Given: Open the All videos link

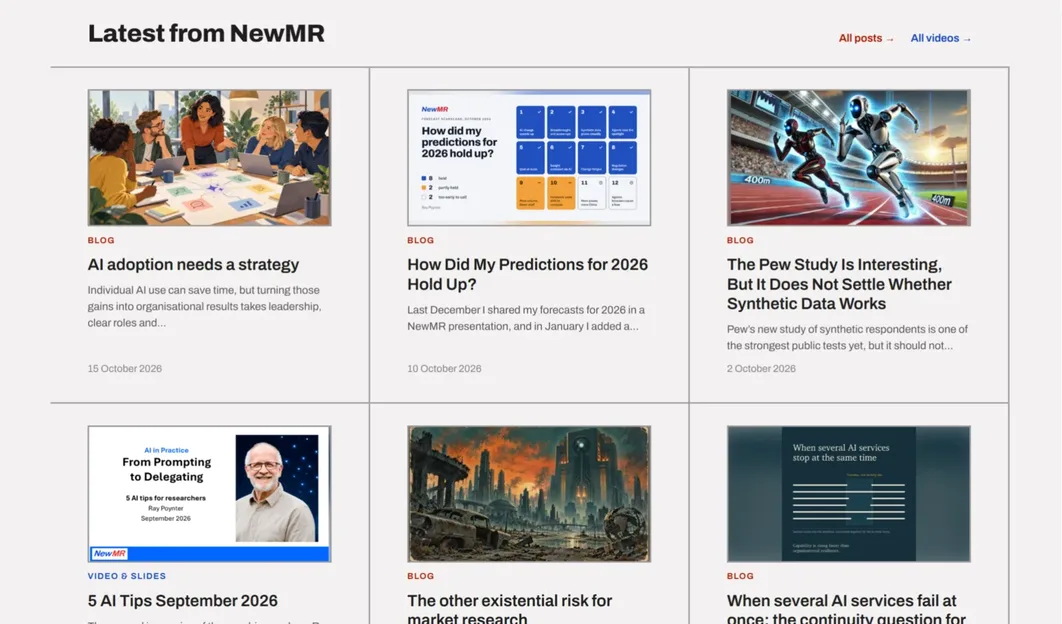Looking at the screenshot, I should click(x=940, y=39).
